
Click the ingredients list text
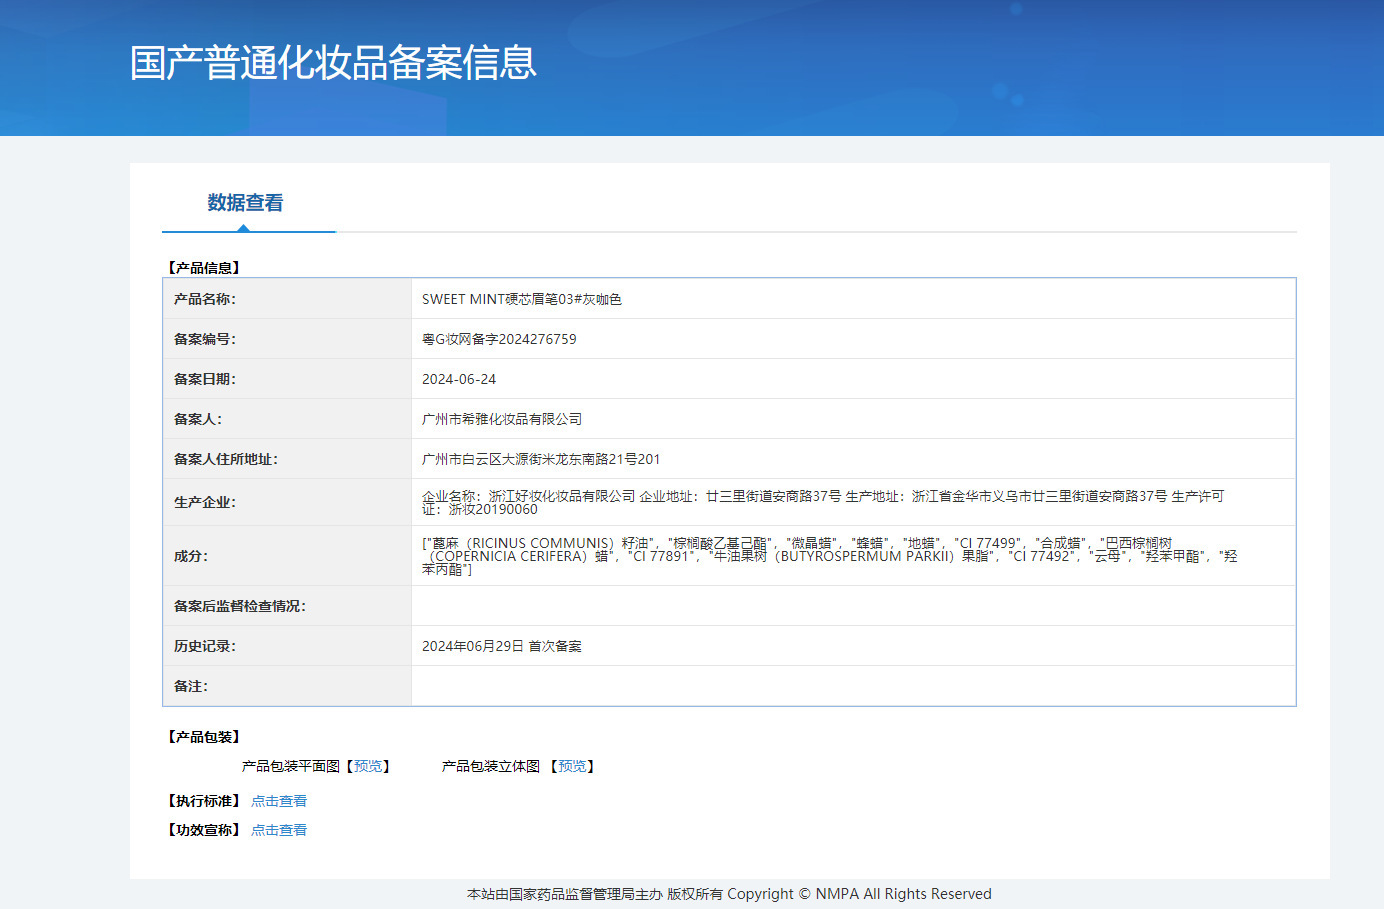tap(828, 556)
